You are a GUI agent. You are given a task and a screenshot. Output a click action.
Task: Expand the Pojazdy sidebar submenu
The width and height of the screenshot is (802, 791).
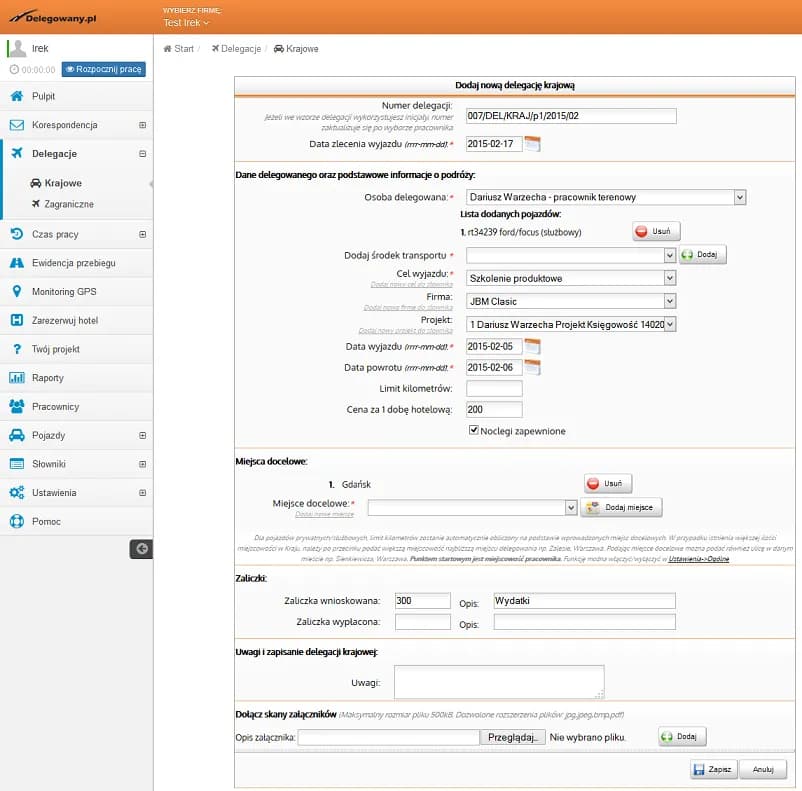142,436
